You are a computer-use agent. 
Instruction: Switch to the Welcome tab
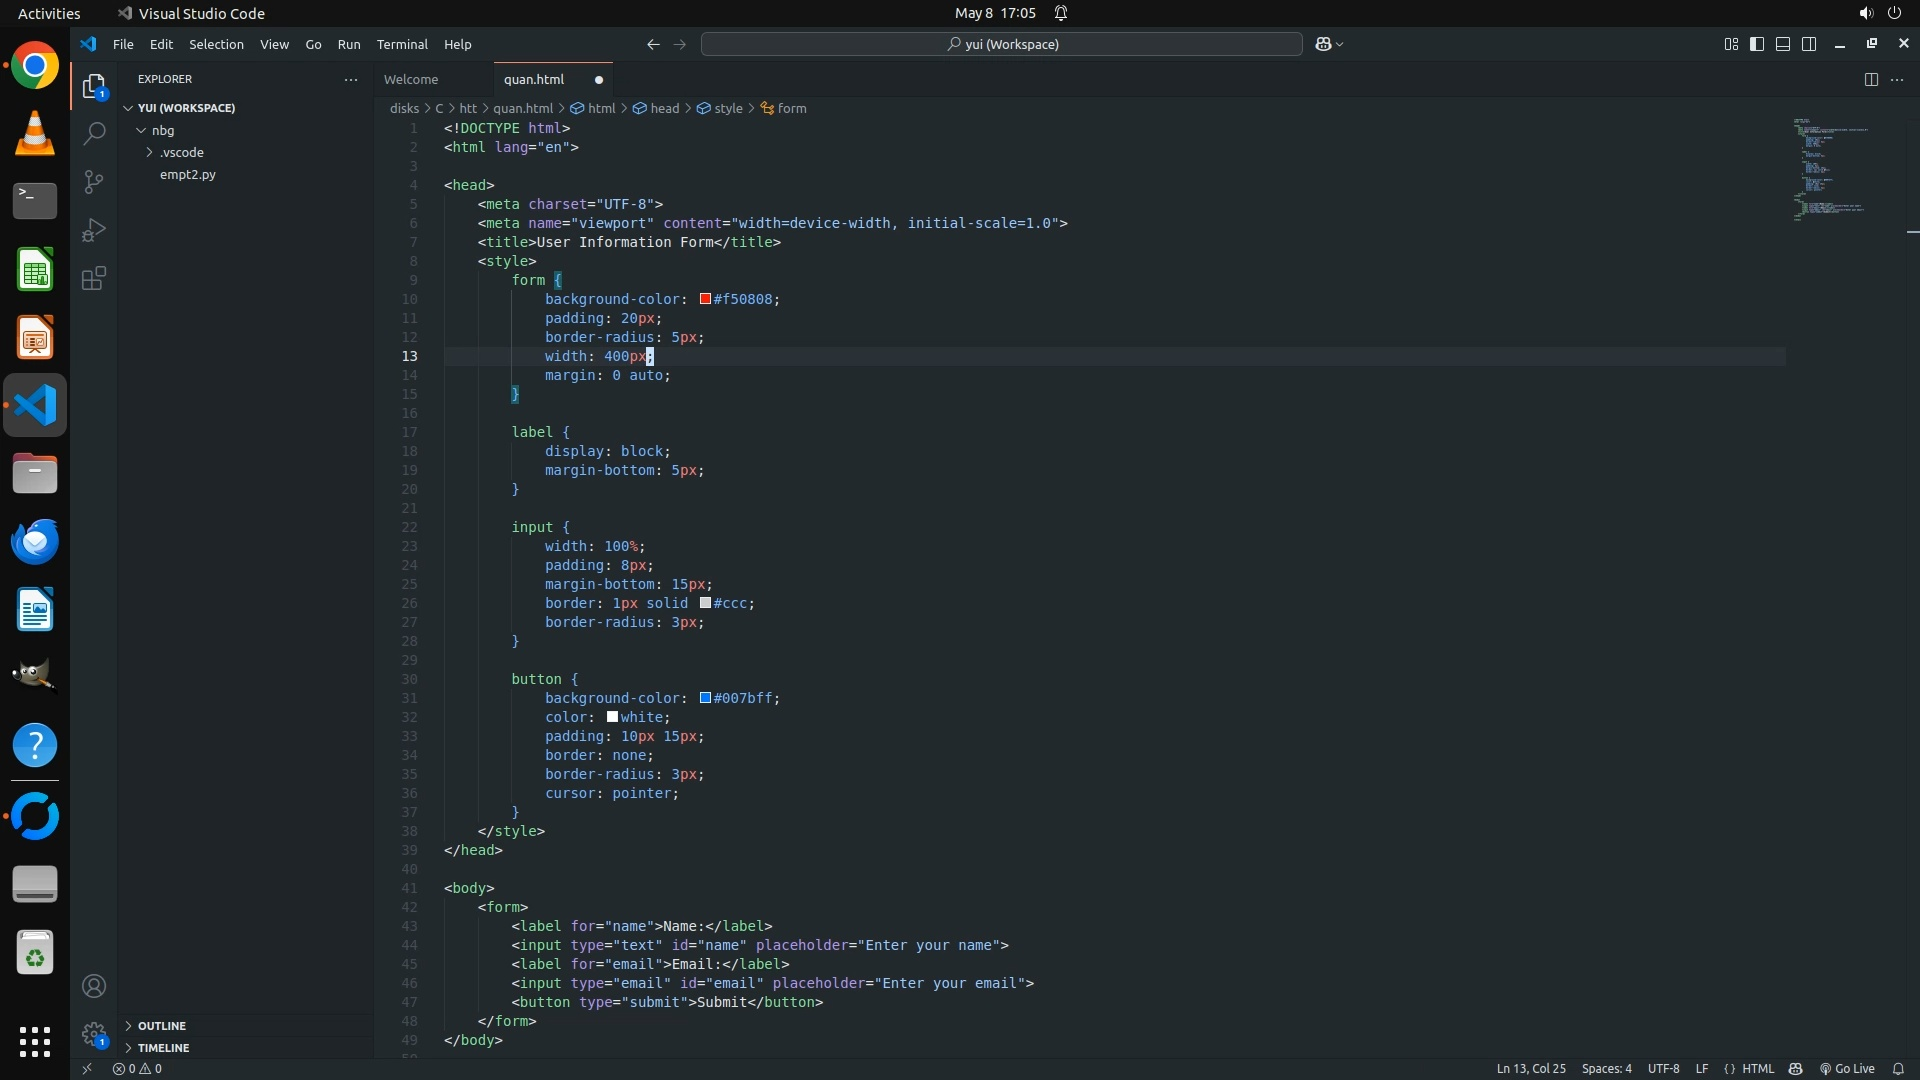tap(411, 79)
